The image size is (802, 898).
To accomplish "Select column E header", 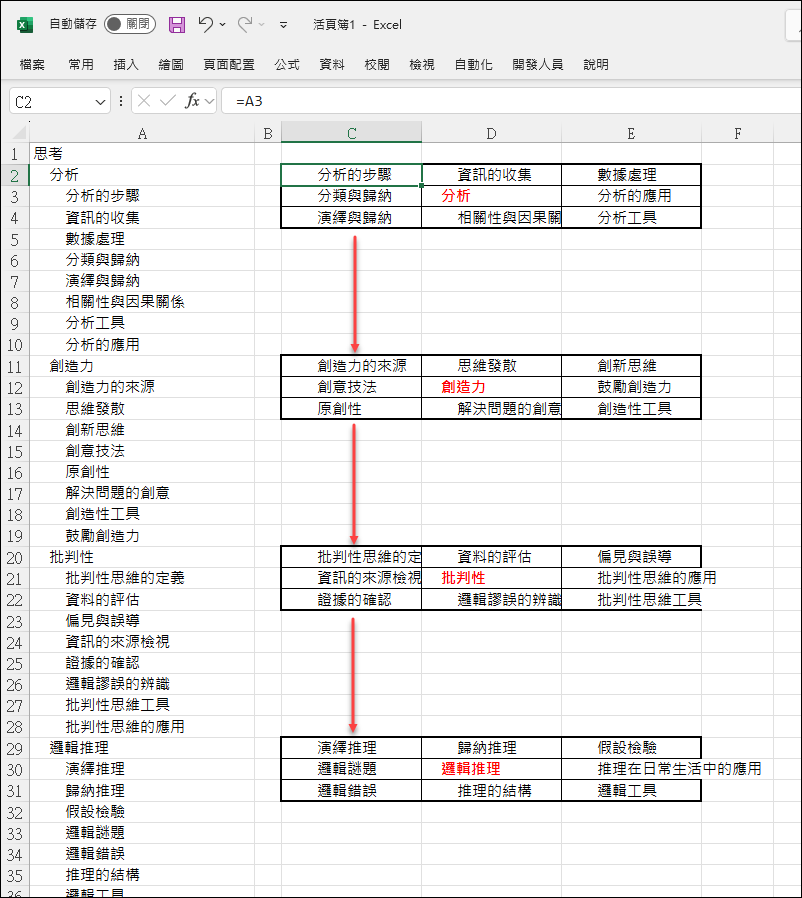I will point(631,133).
